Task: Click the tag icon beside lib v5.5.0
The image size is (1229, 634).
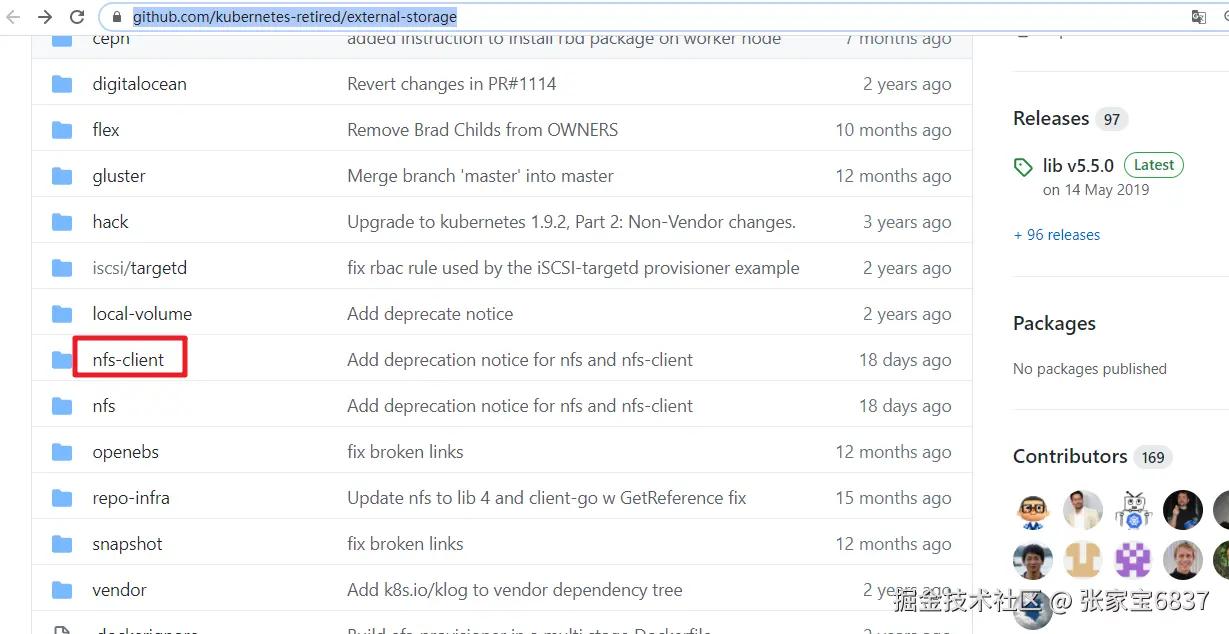Action: pos(1023,167)
